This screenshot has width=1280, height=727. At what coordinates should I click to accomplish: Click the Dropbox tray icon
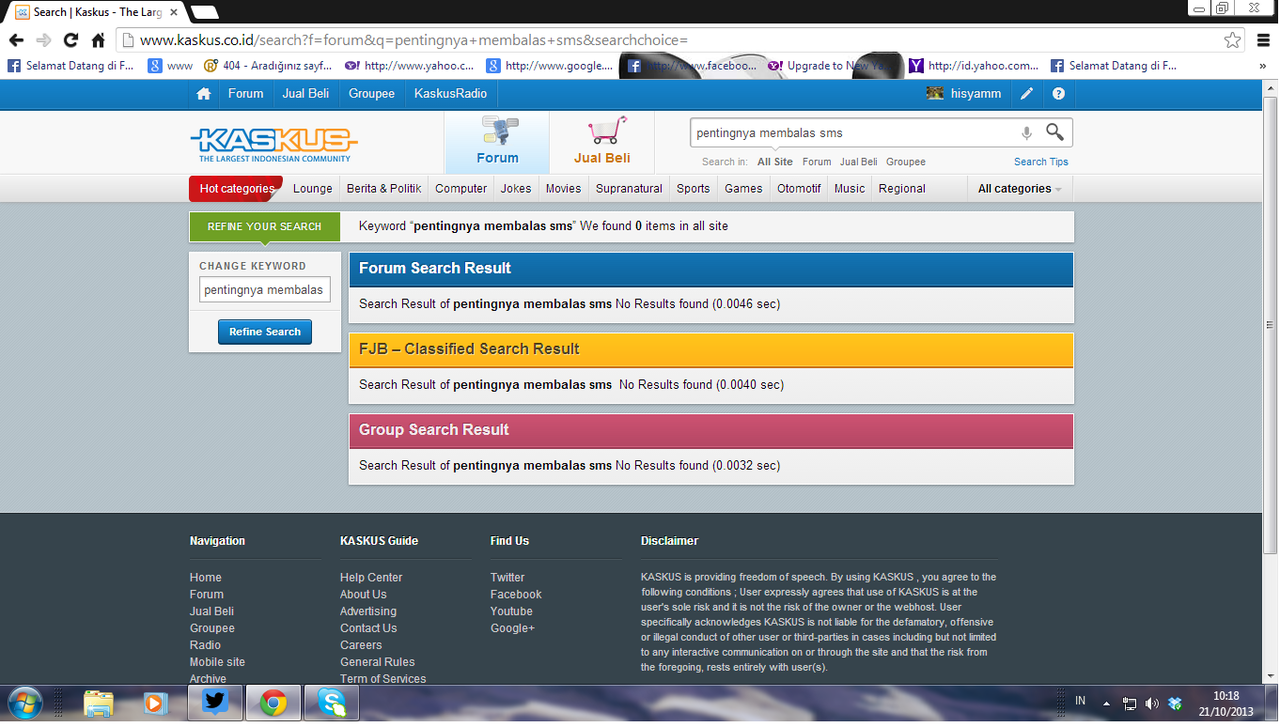(x=1175, y=703)
